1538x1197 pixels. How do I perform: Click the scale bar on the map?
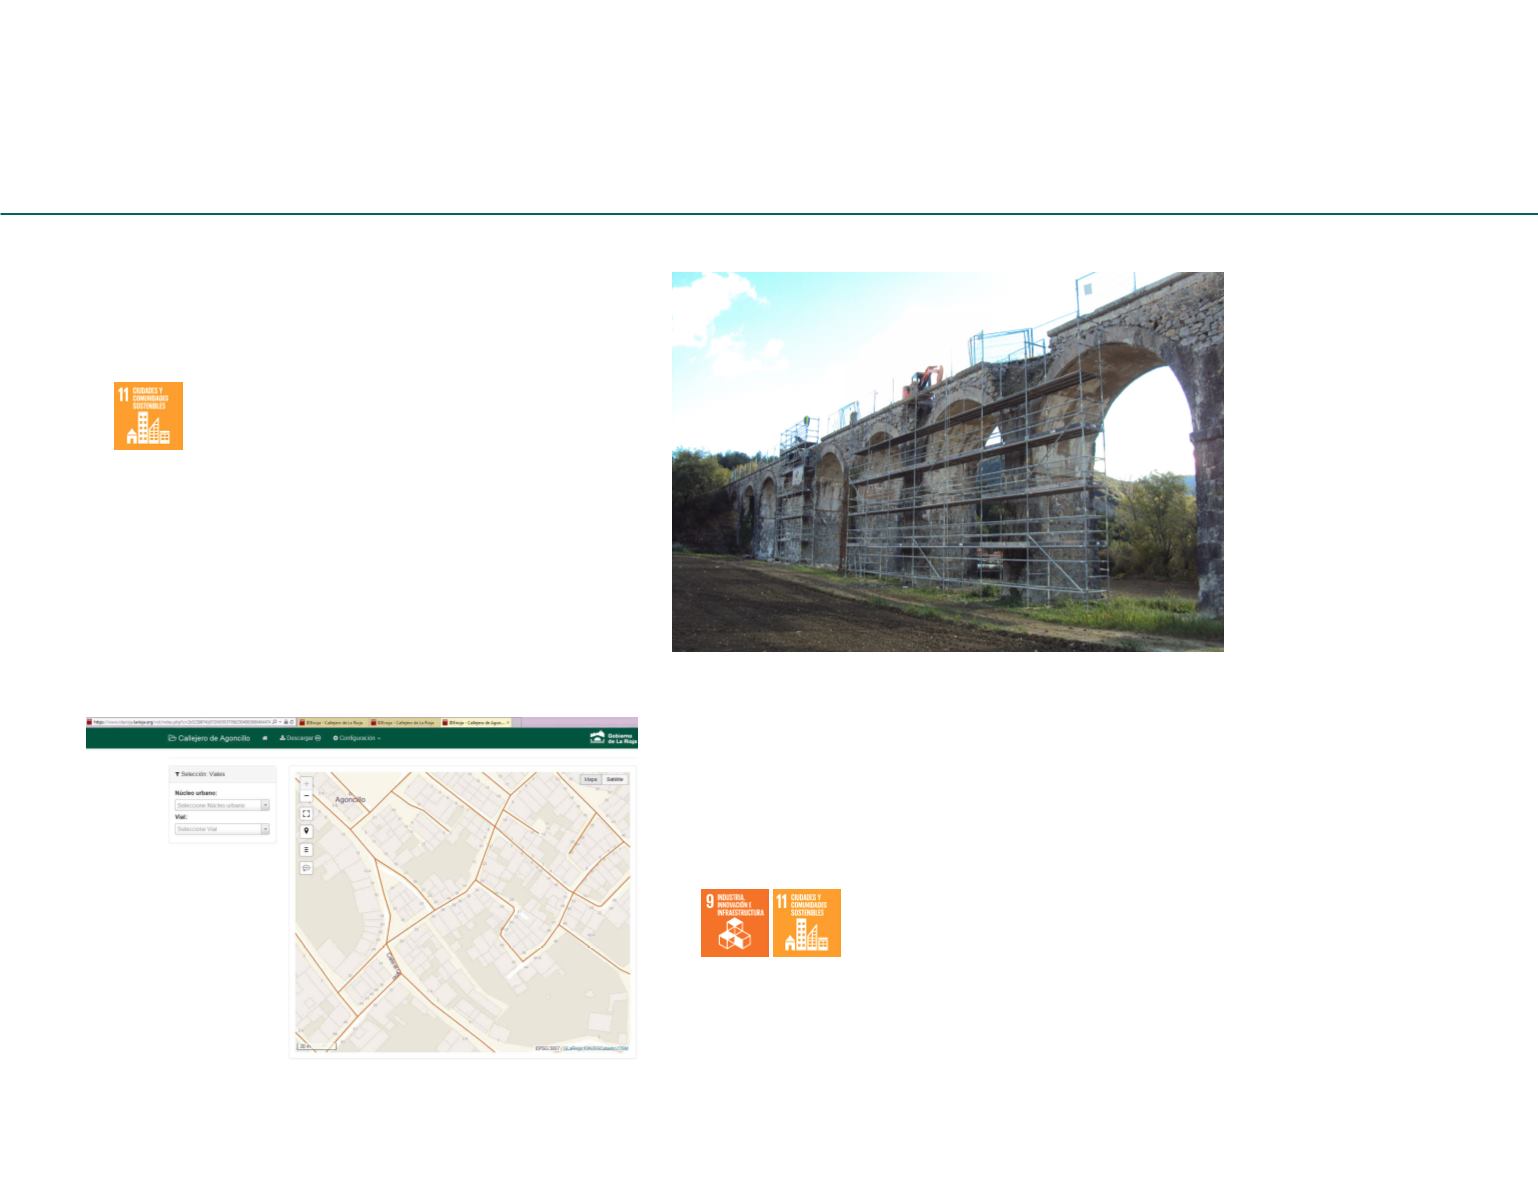(317, 1047)
